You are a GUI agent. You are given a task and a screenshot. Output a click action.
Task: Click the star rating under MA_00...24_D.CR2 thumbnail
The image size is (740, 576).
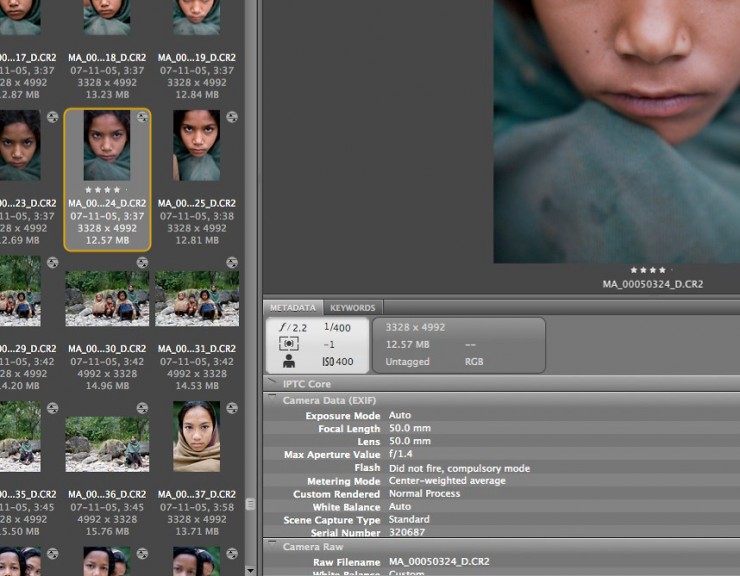point(107,190)
